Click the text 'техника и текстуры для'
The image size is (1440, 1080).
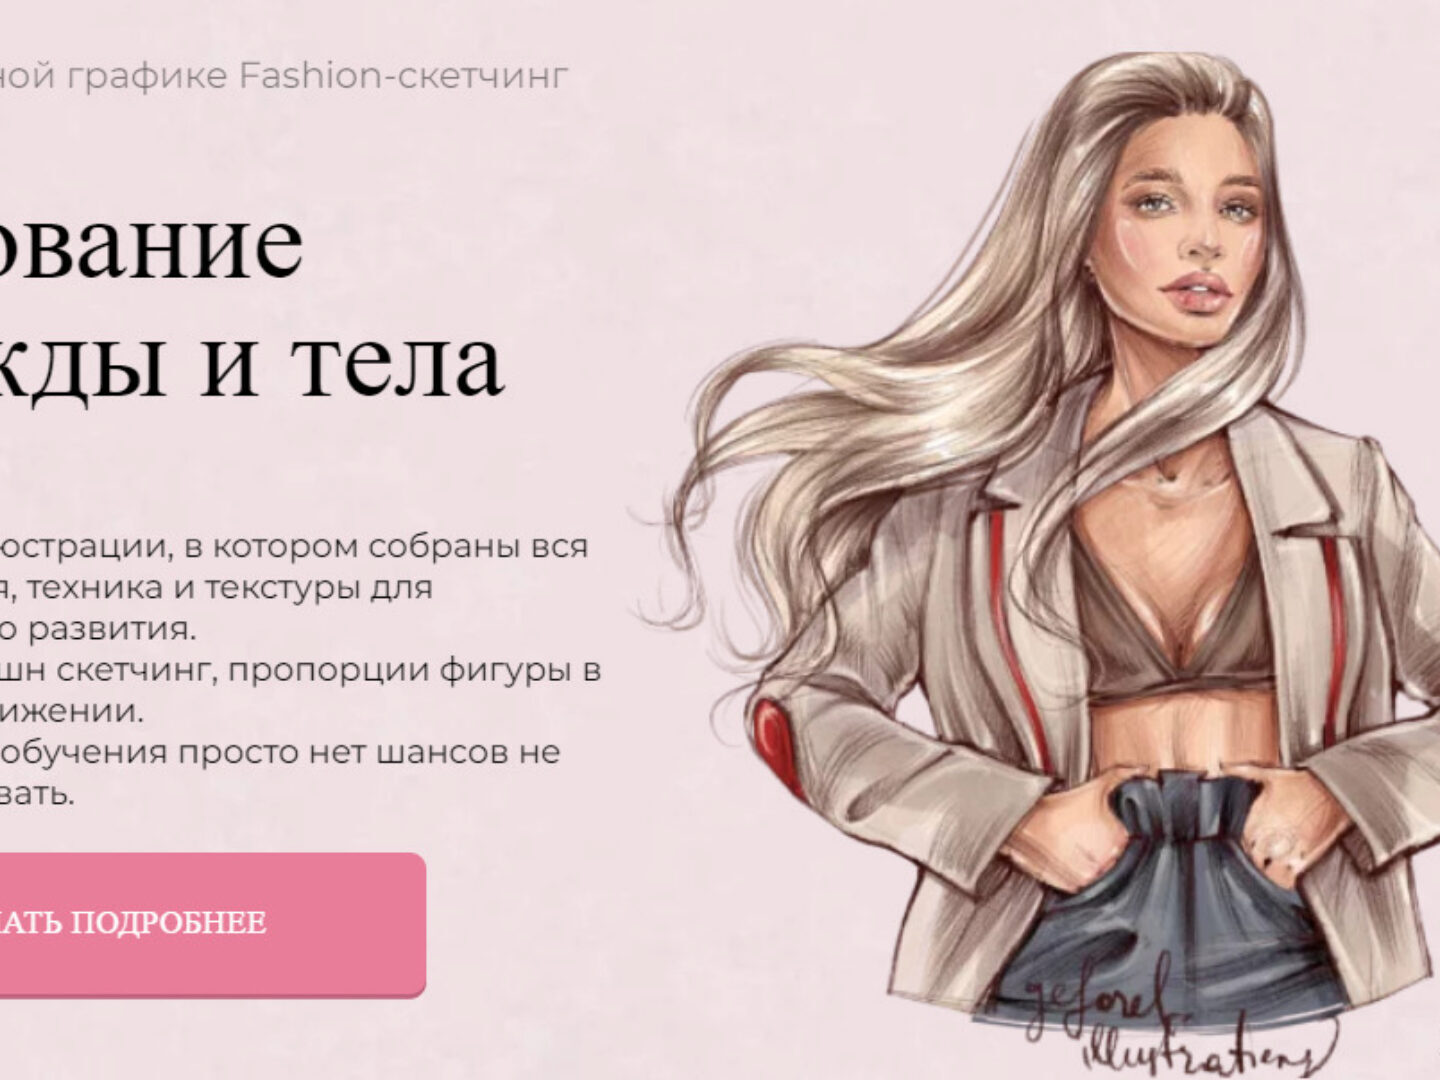click(x=229, y=588)
